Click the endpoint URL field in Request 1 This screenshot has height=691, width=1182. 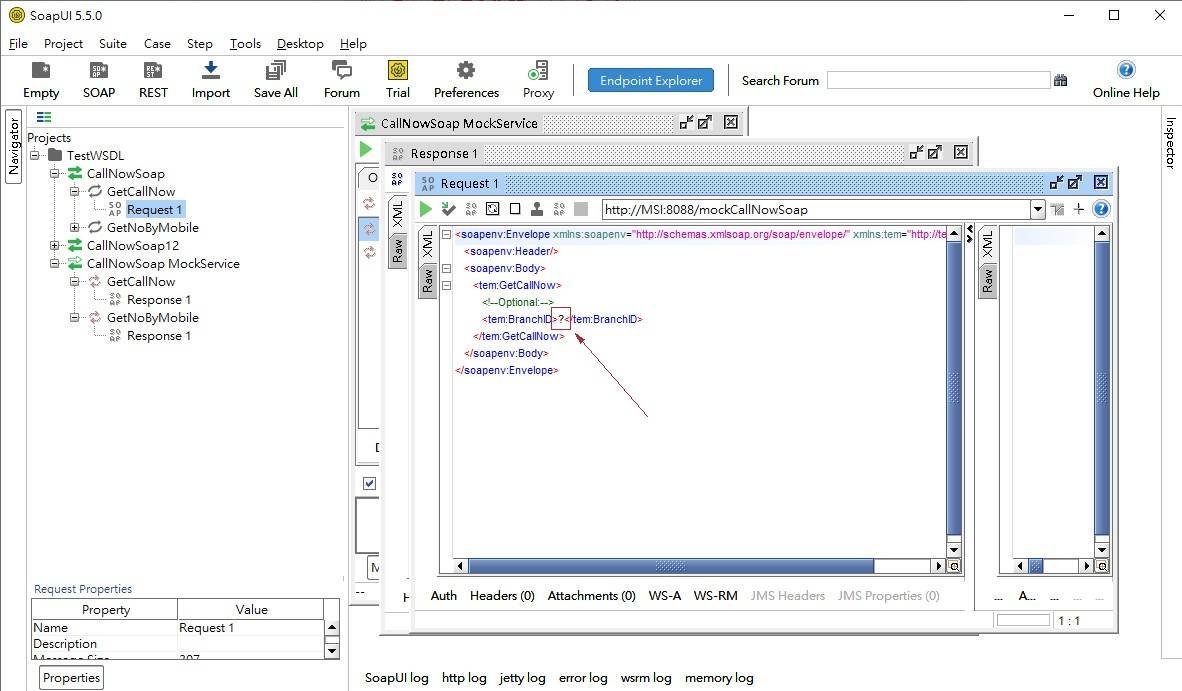tap(816, 209)
